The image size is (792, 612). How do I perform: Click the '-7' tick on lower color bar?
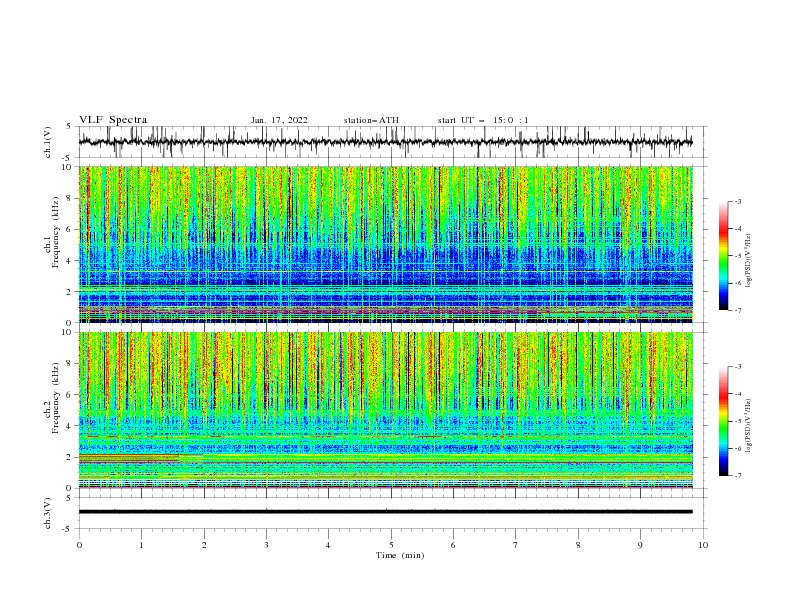click(x=738, y=475)
